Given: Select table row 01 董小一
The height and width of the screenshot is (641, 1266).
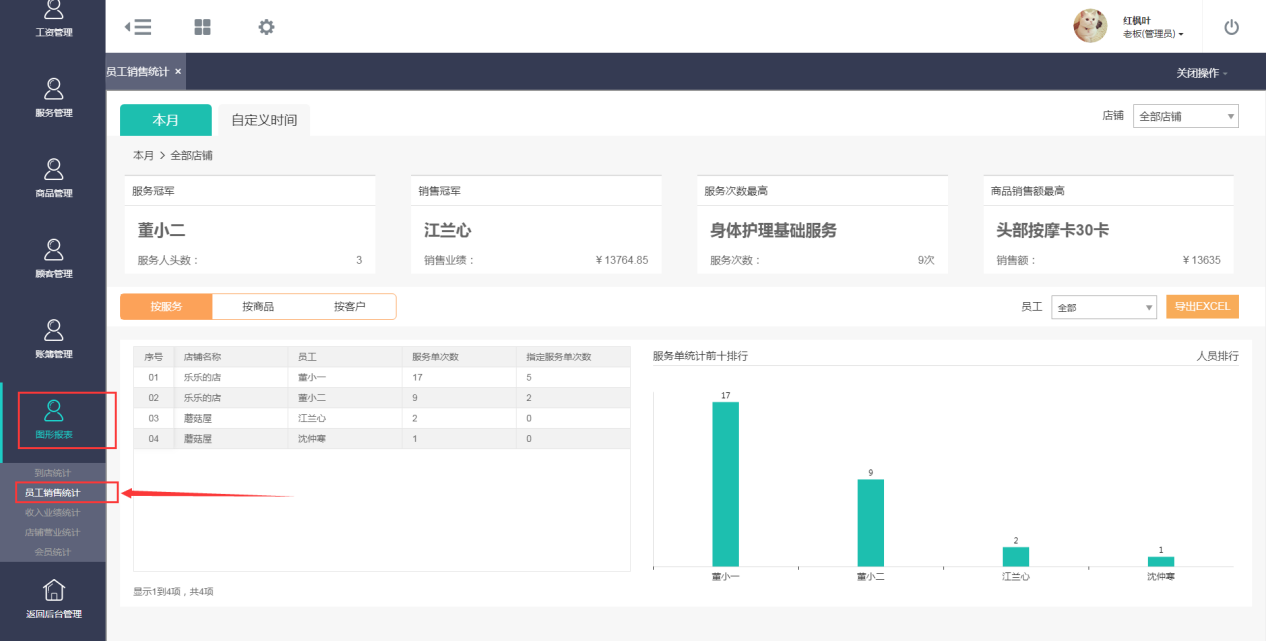Looking at the screenshot, I should click(x=382, y=378).
